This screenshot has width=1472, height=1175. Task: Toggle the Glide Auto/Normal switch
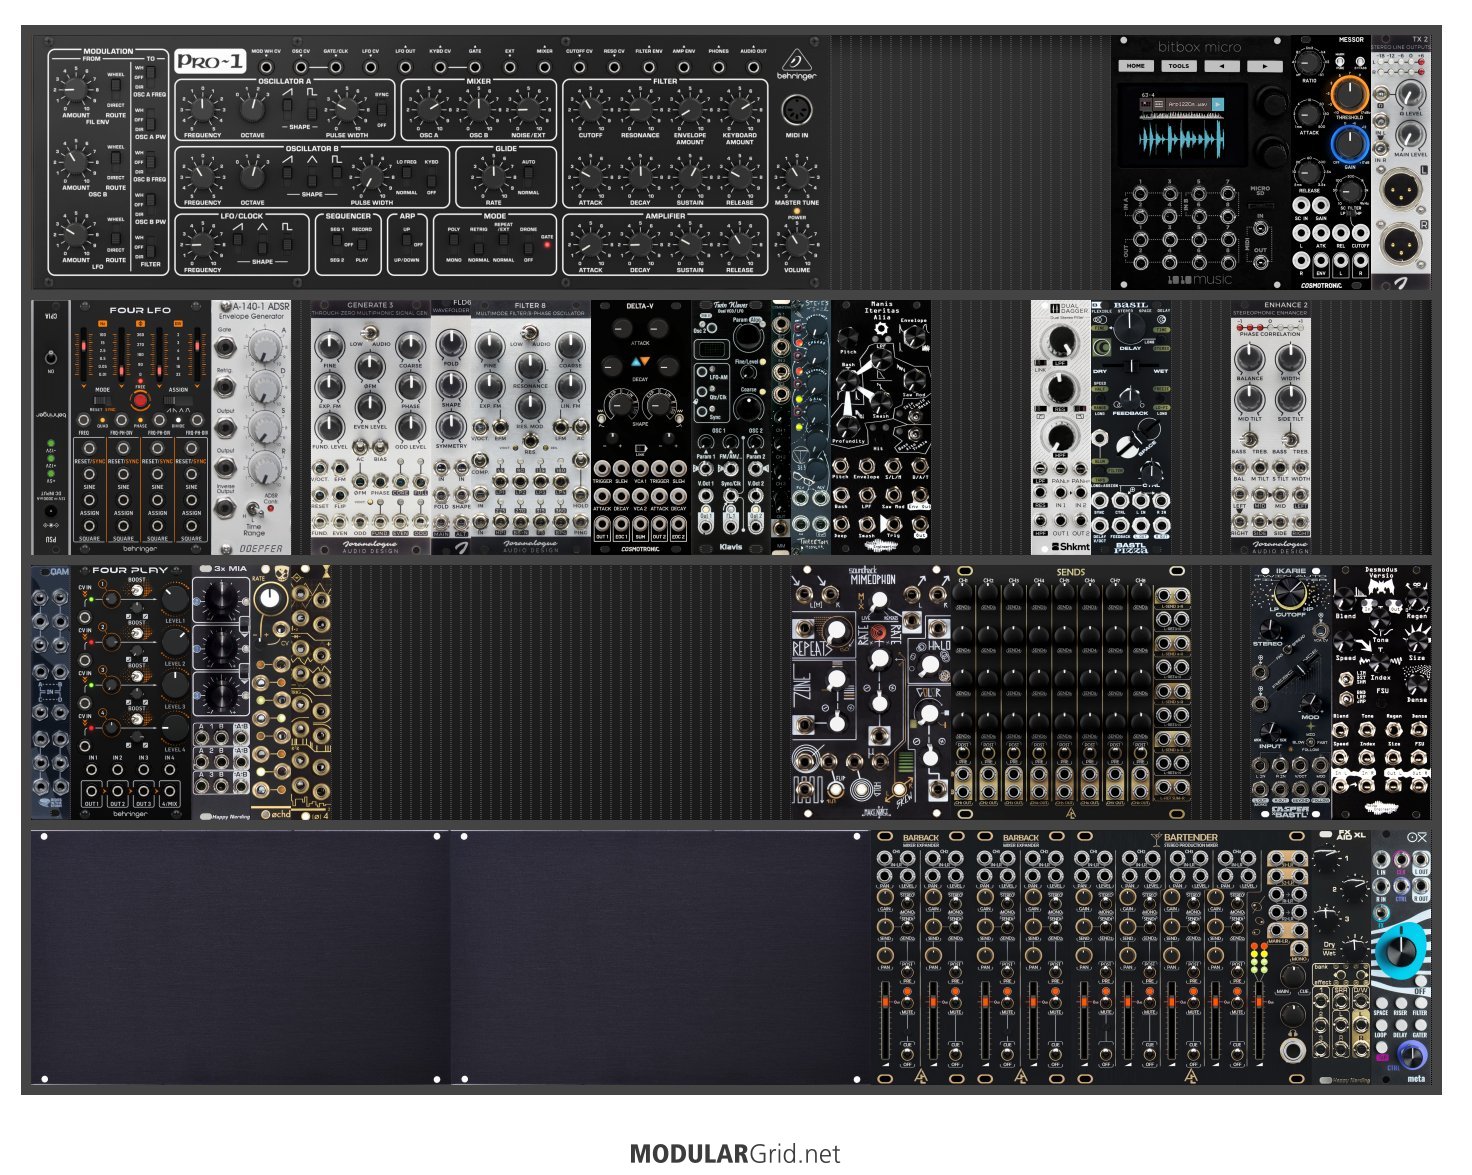[x=528, y=176]
